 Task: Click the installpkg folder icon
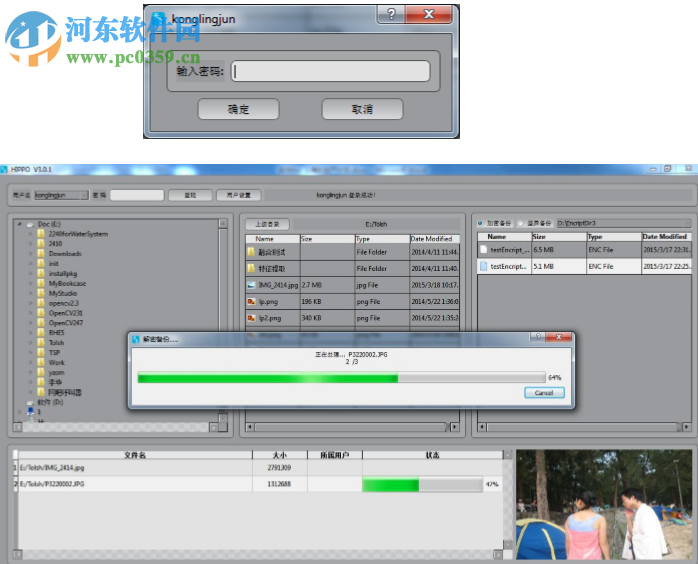[41, 273]
